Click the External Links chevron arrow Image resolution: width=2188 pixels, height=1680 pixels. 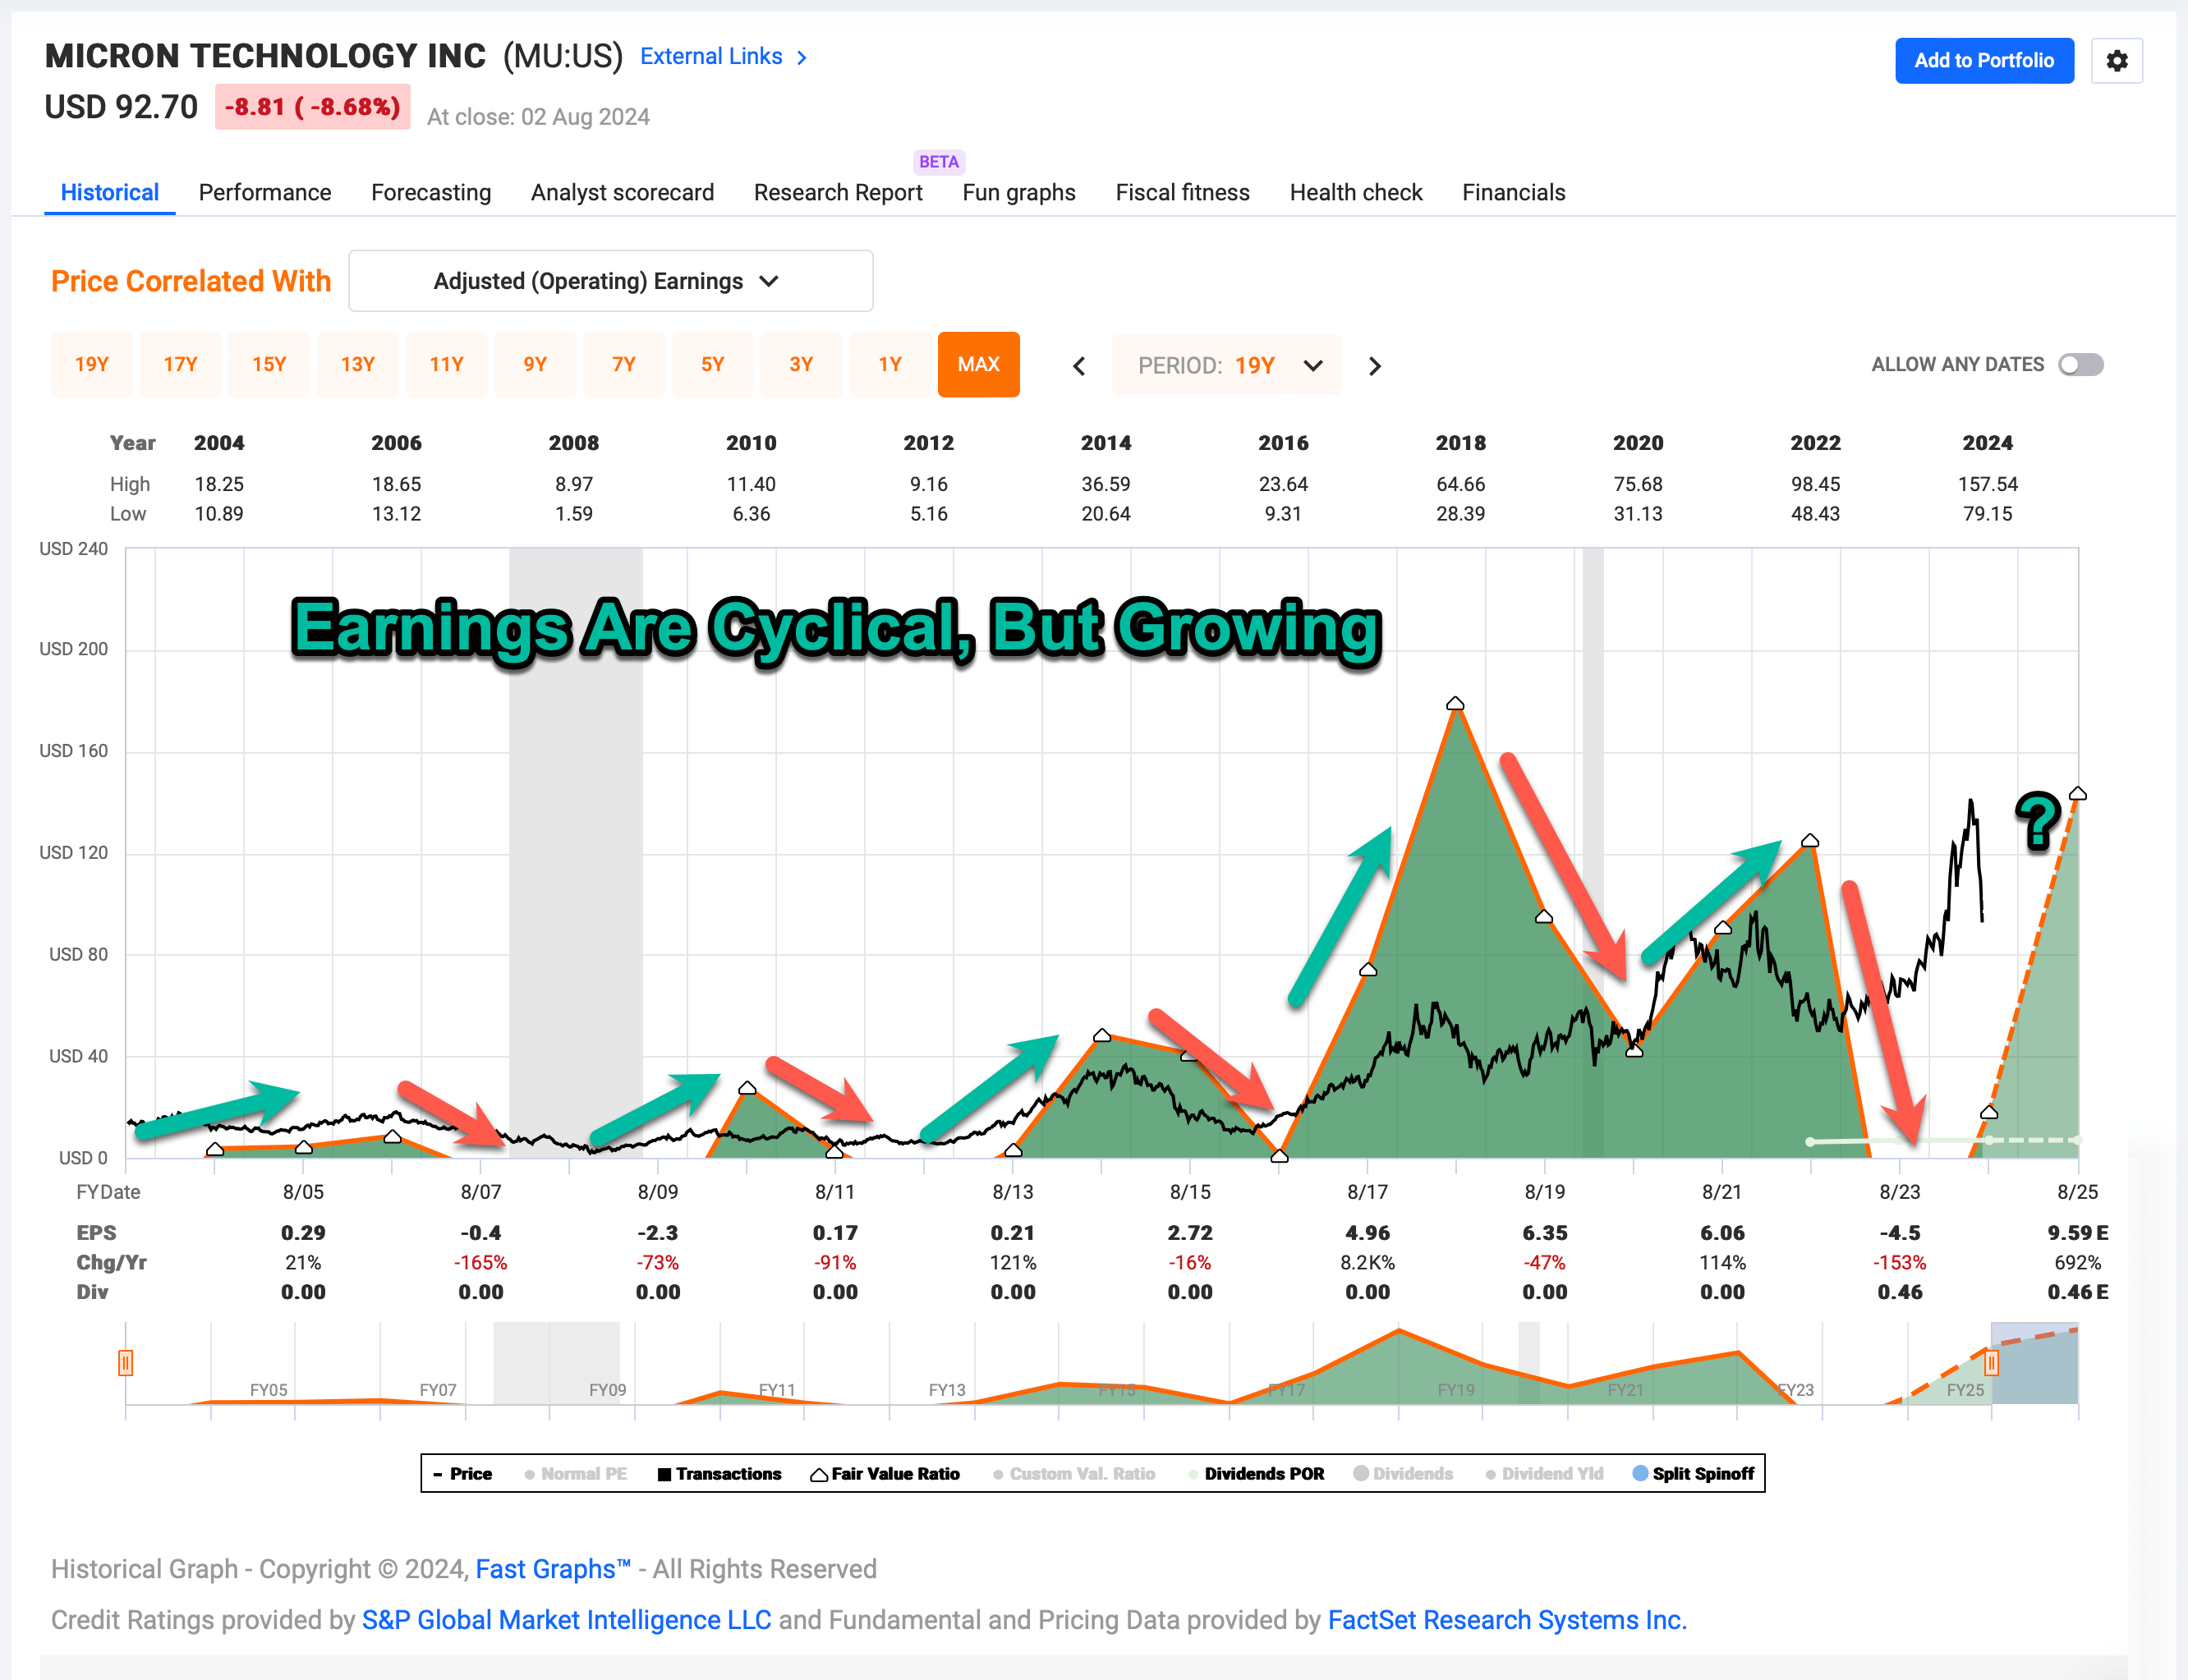tap(802, 58)
